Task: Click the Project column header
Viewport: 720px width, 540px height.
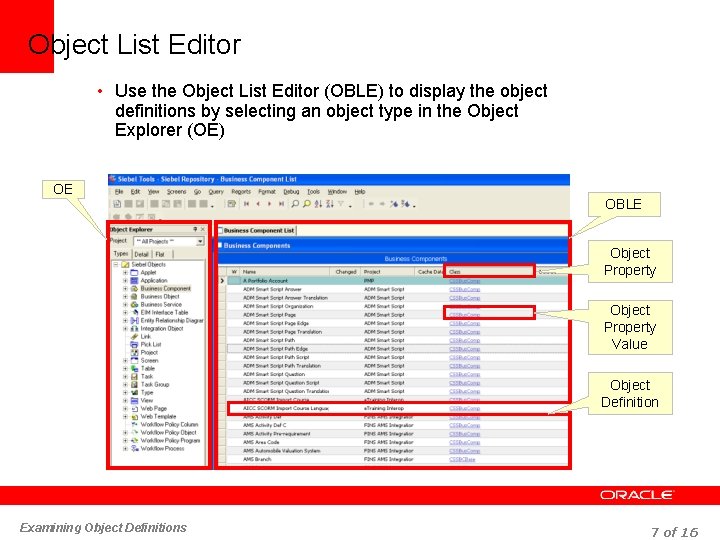Action: pyautogui.click(x=388, y=272)
